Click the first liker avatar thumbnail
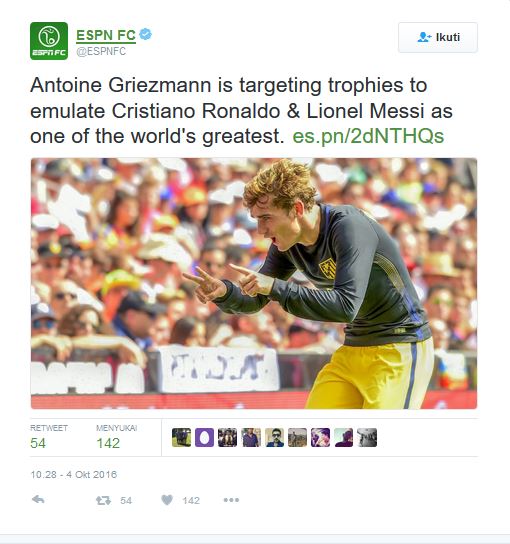 coord(181,437)
